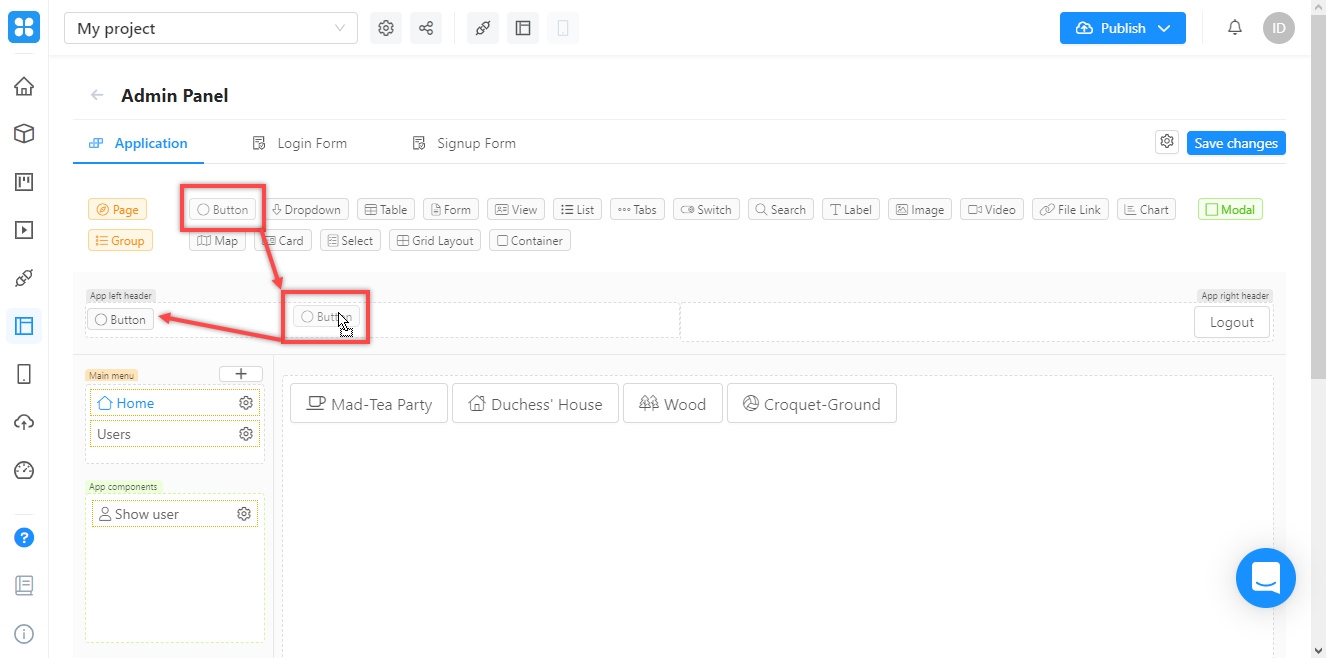Click the back arrow beside Admin Panel
The height and width of the screenshot is (658, 1326).
click(97, 96)
